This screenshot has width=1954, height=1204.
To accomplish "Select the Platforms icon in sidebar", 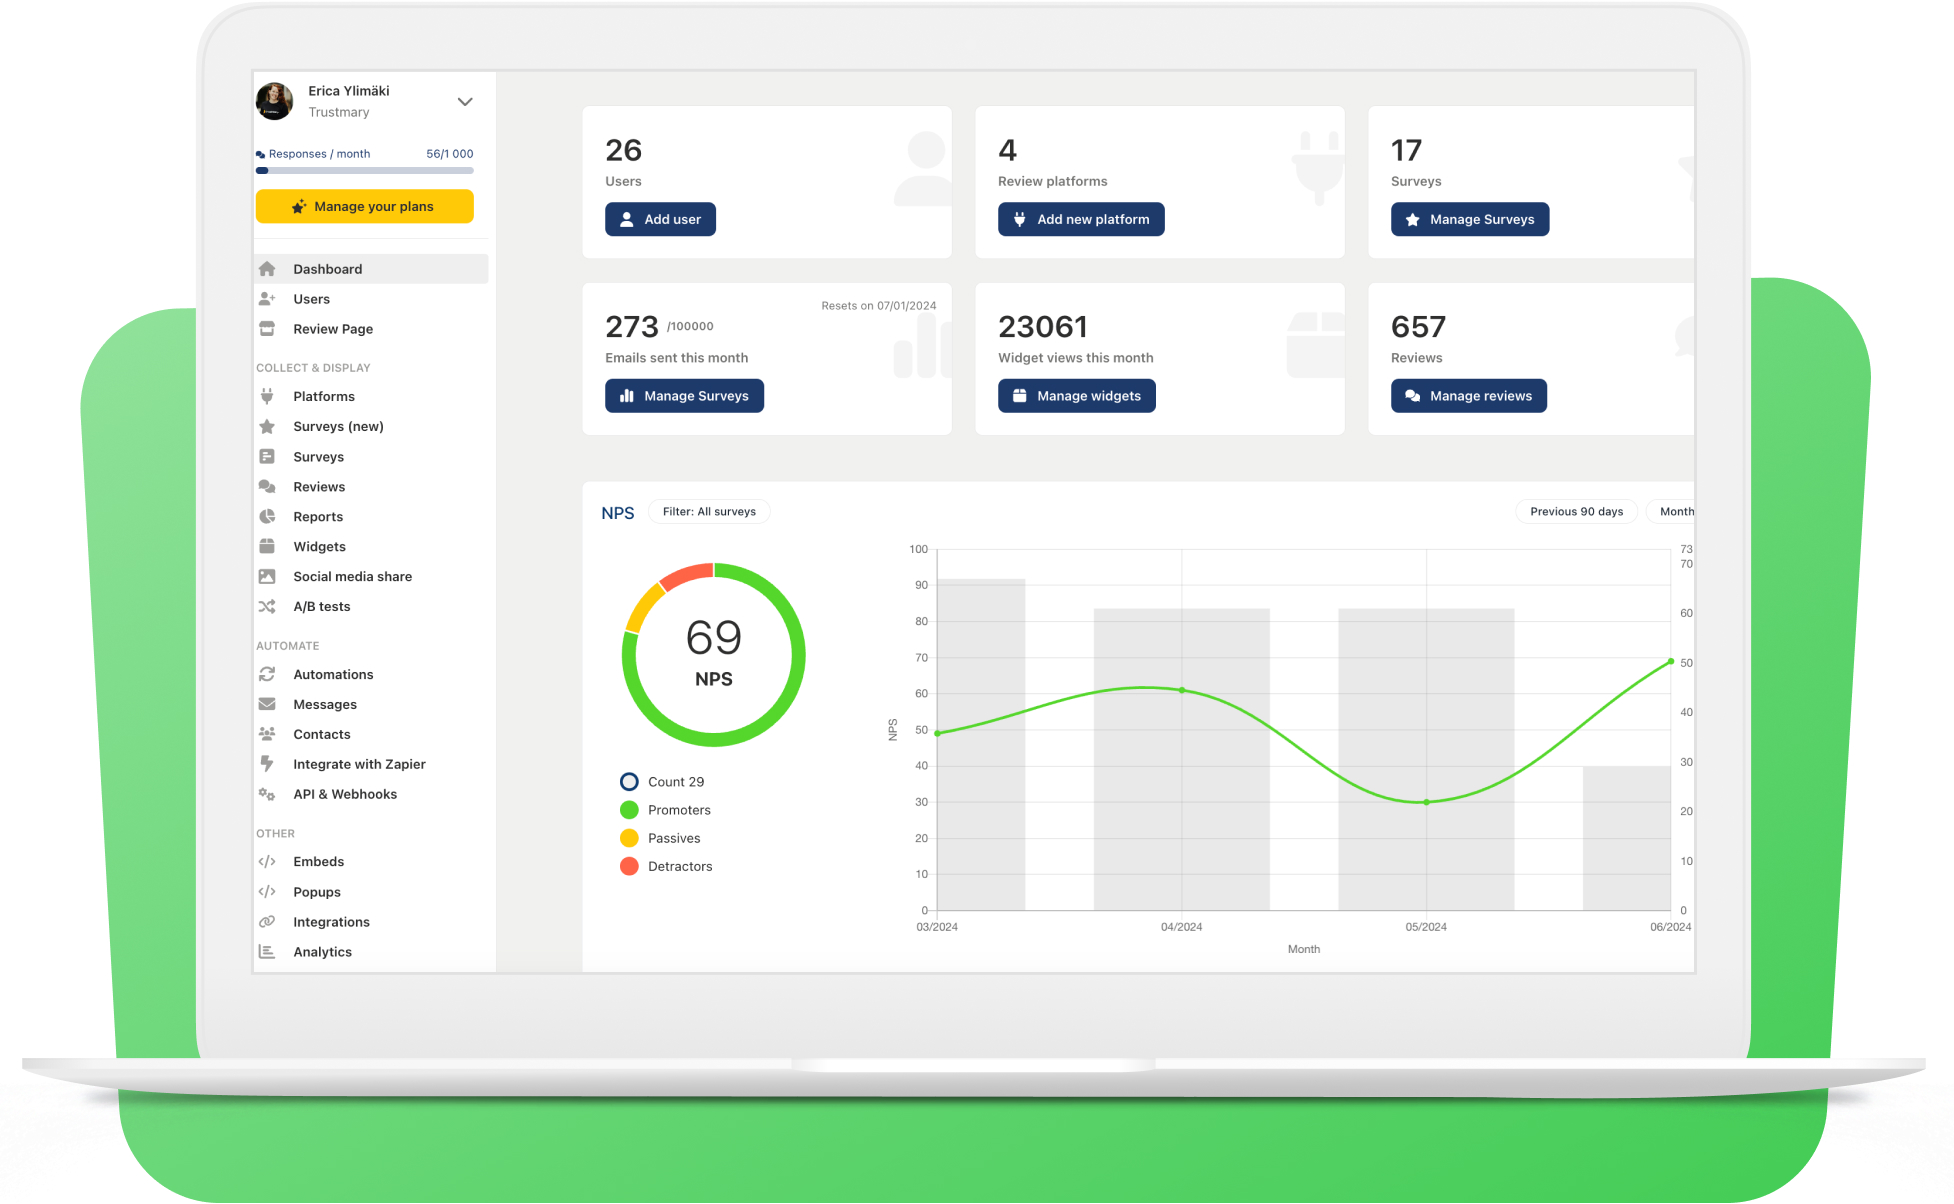I will [x=267, y=396].
